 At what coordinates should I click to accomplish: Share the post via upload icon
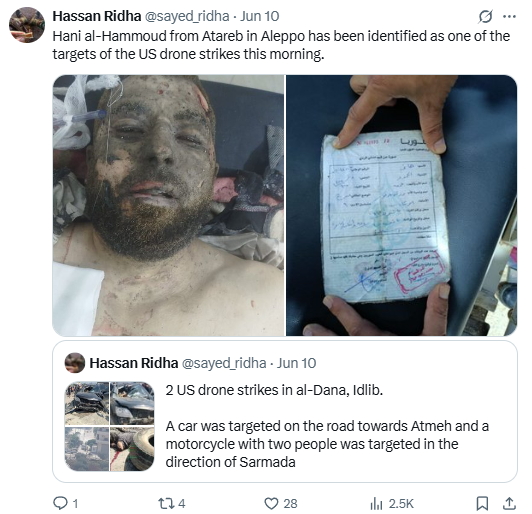(x=509, y=503)
